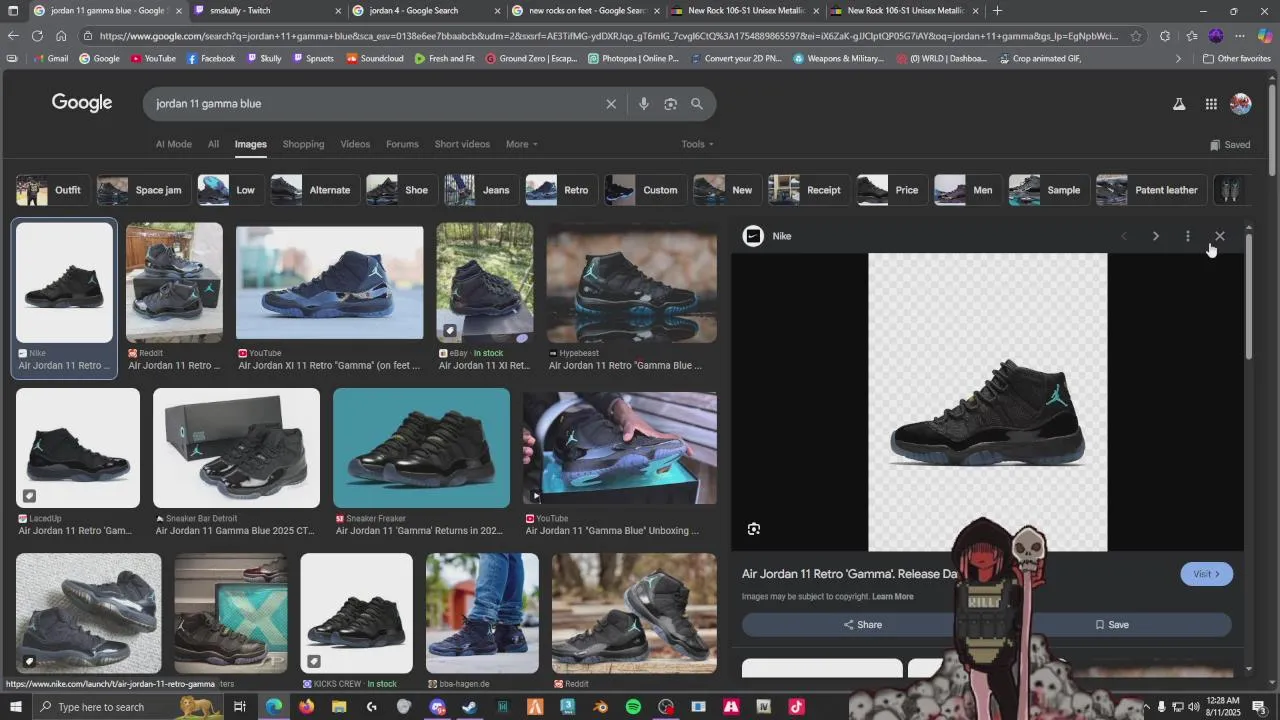This screenshot has width=1280, height=720.
Task: Start voice search with microphone icon
Action: (644, 104)
